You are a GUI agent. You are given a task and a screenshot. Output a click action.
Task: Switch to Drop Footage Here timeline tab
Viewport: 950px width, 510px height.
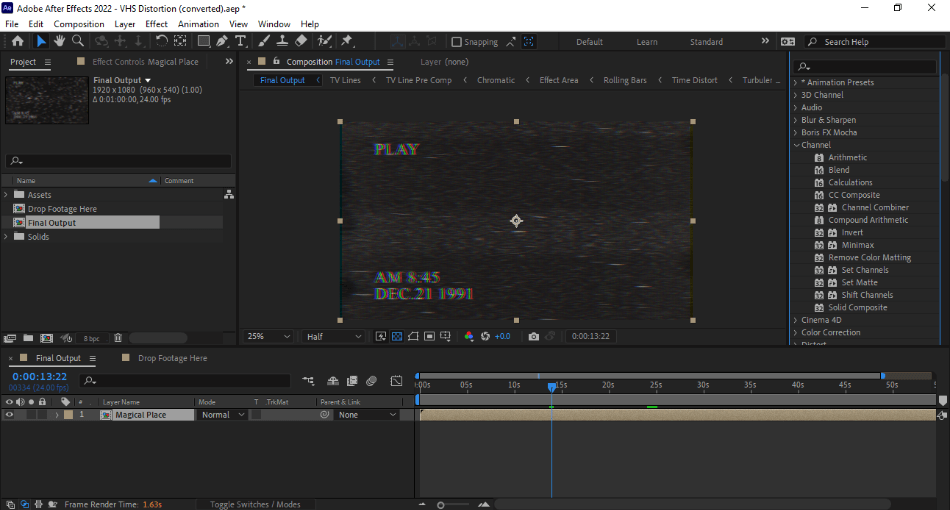click(172, 358)
